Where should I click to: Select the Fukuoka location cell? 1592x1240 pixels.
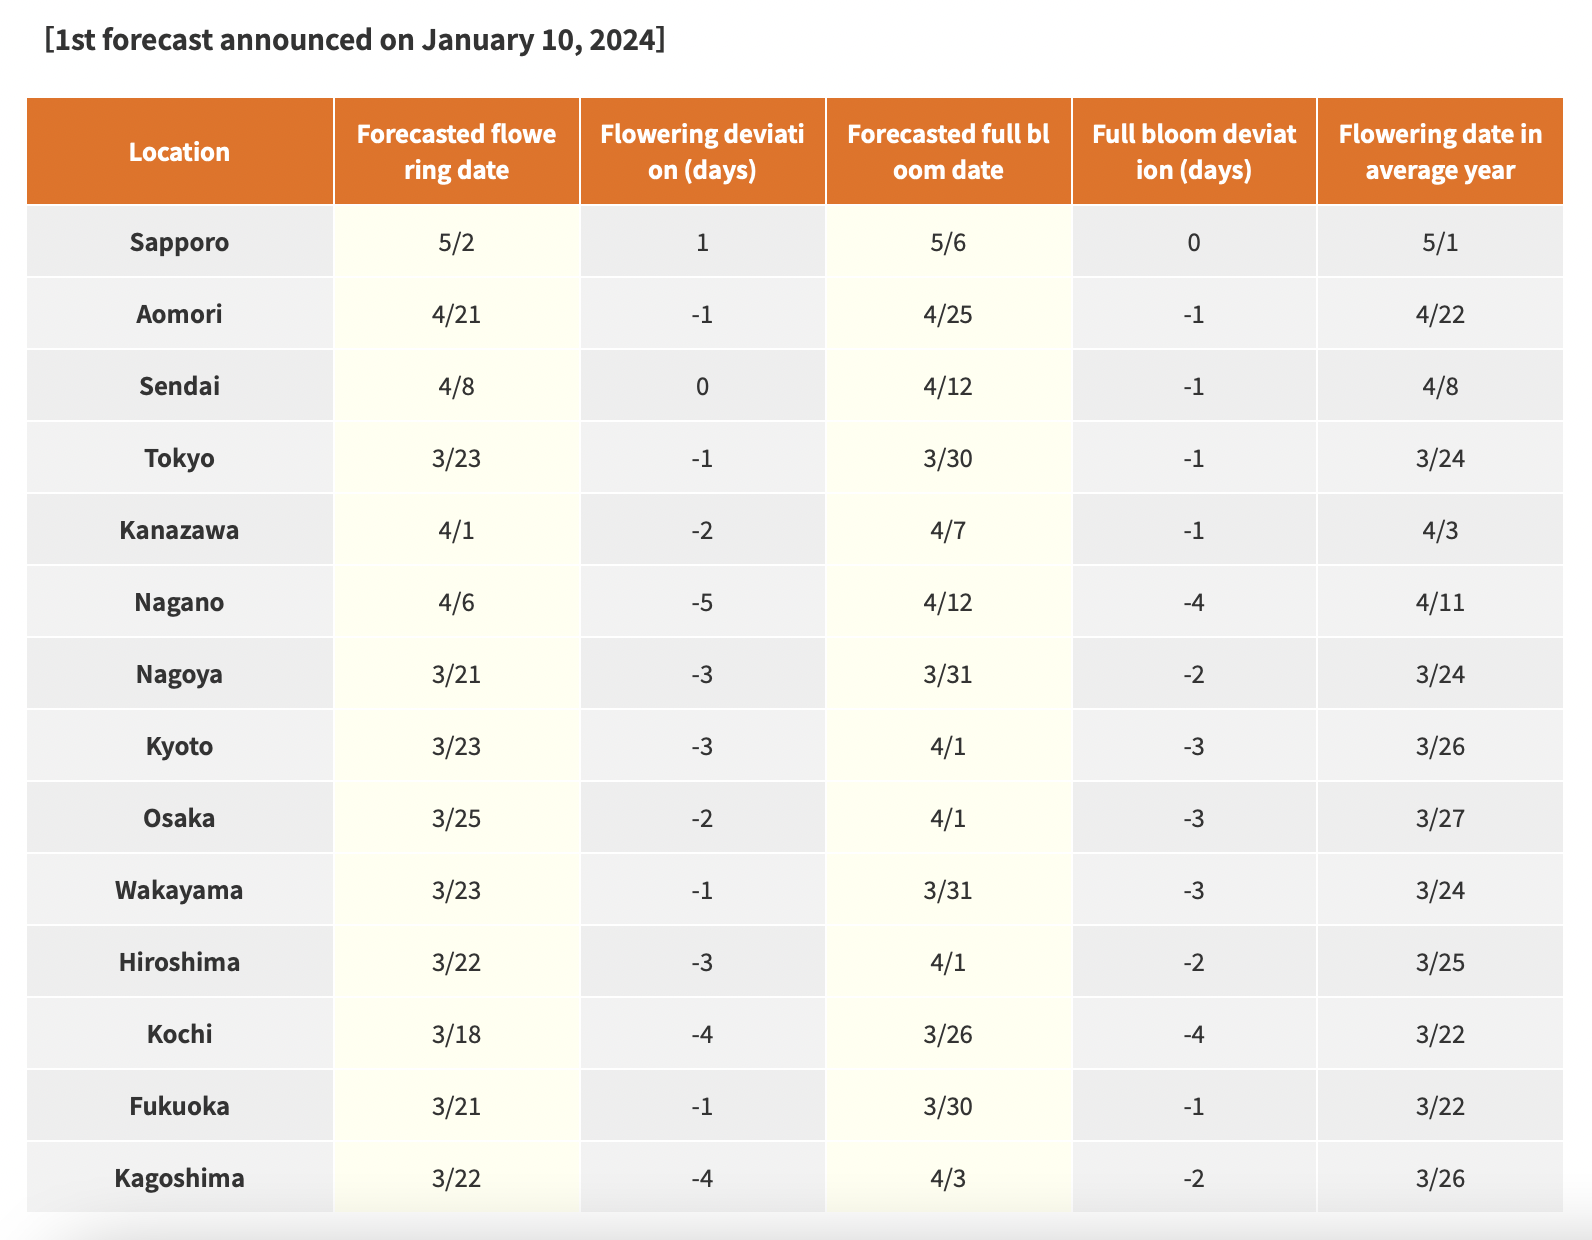tap(179, 1106)
